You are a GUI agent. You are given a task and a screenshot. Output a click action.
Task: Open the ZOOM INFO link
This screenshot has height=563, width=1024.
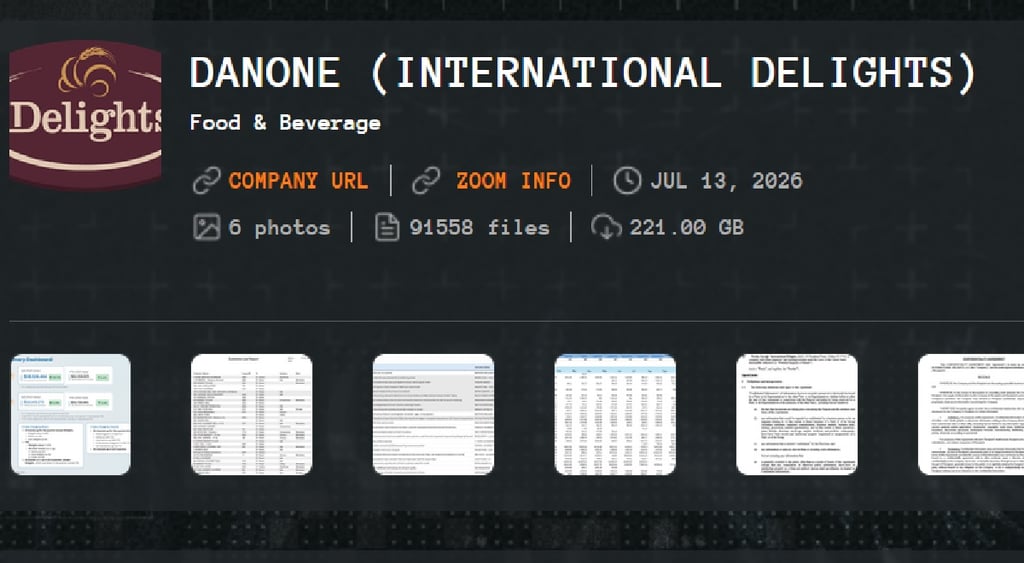(513, 181)
